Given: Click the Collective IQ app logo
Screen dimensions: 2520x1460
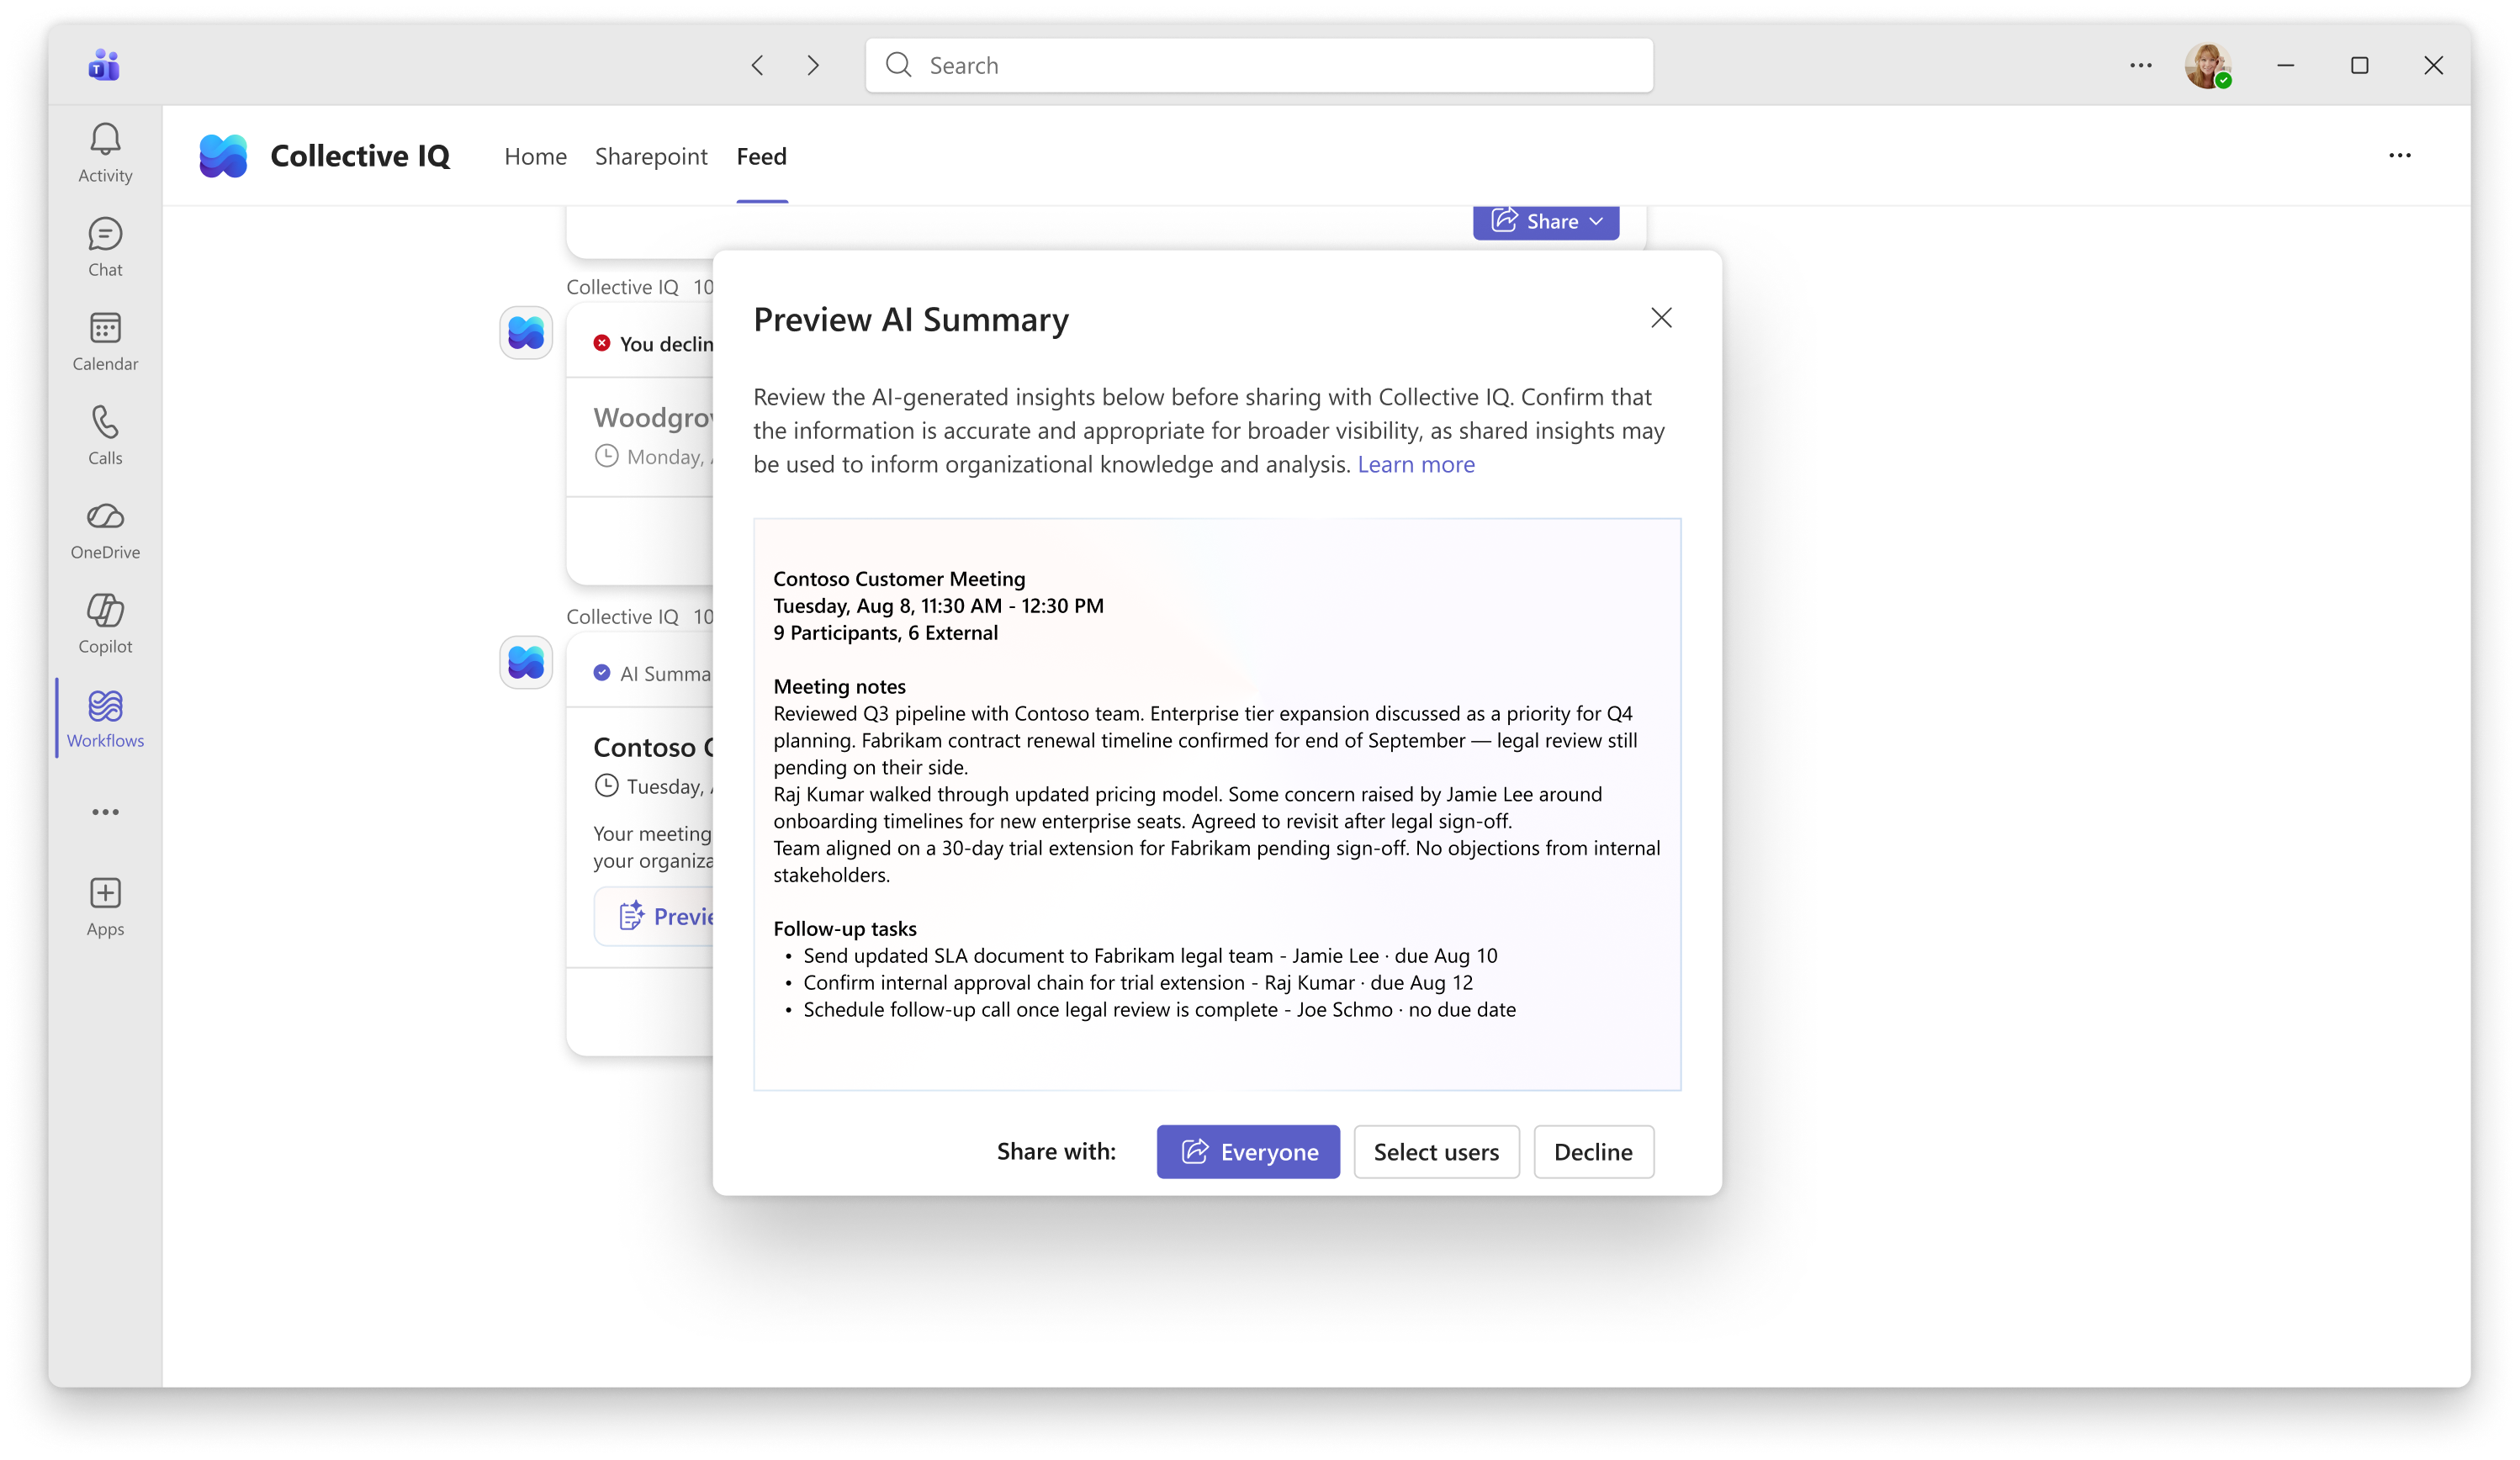Looking at the screenshot, I should [x=223, y=156].
